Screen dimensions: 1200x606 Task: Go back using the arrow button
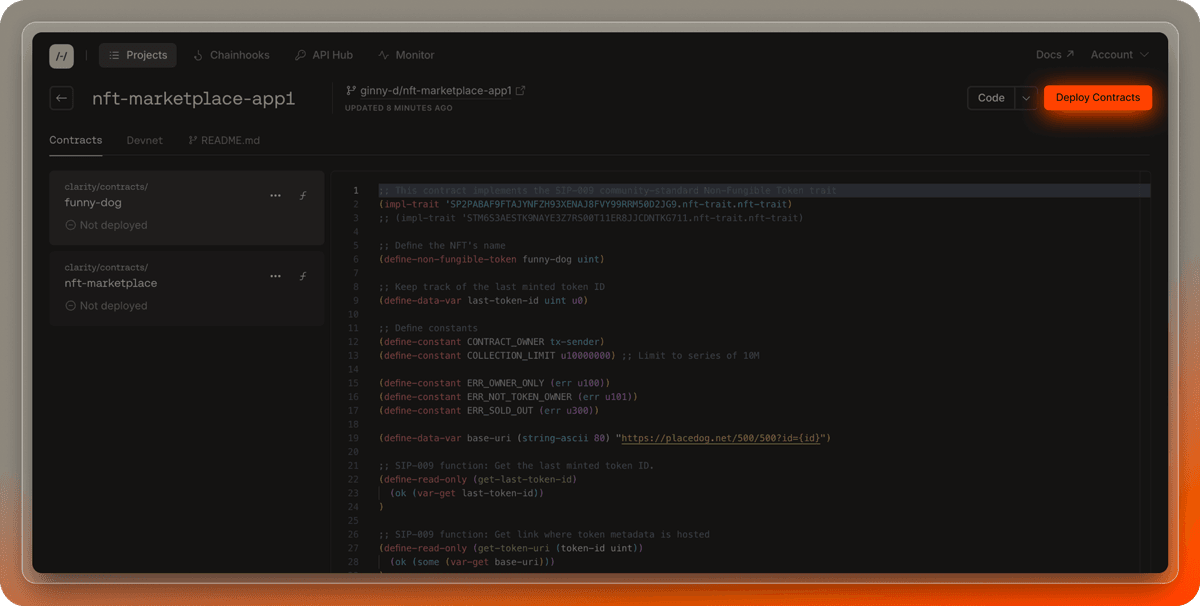coord(62,98)
